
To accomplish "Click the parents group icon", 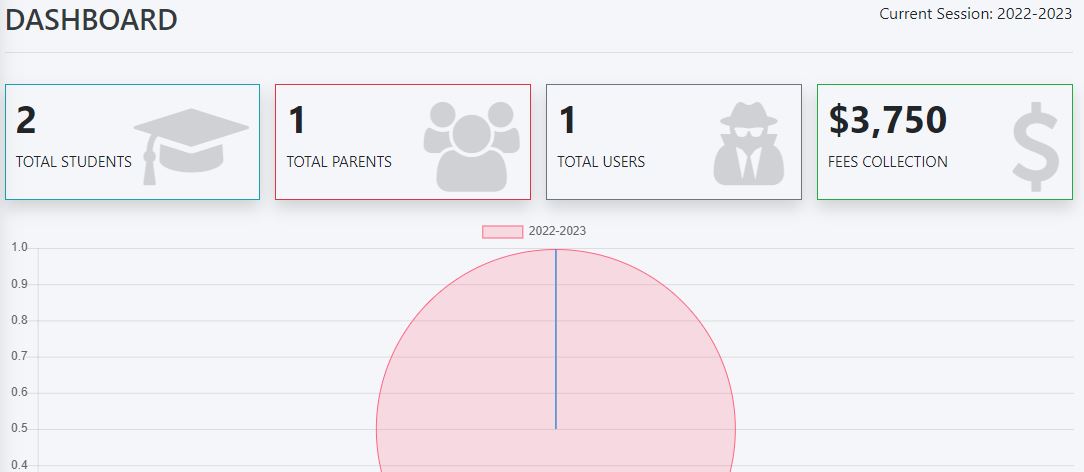I will point(471,144).
